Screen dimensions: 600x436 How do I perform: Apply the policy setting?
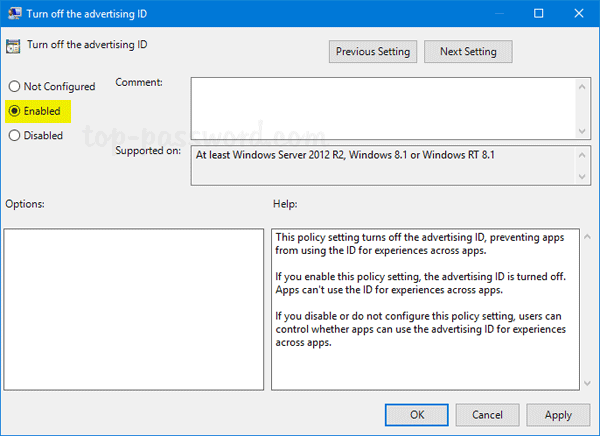pos(557,414)
